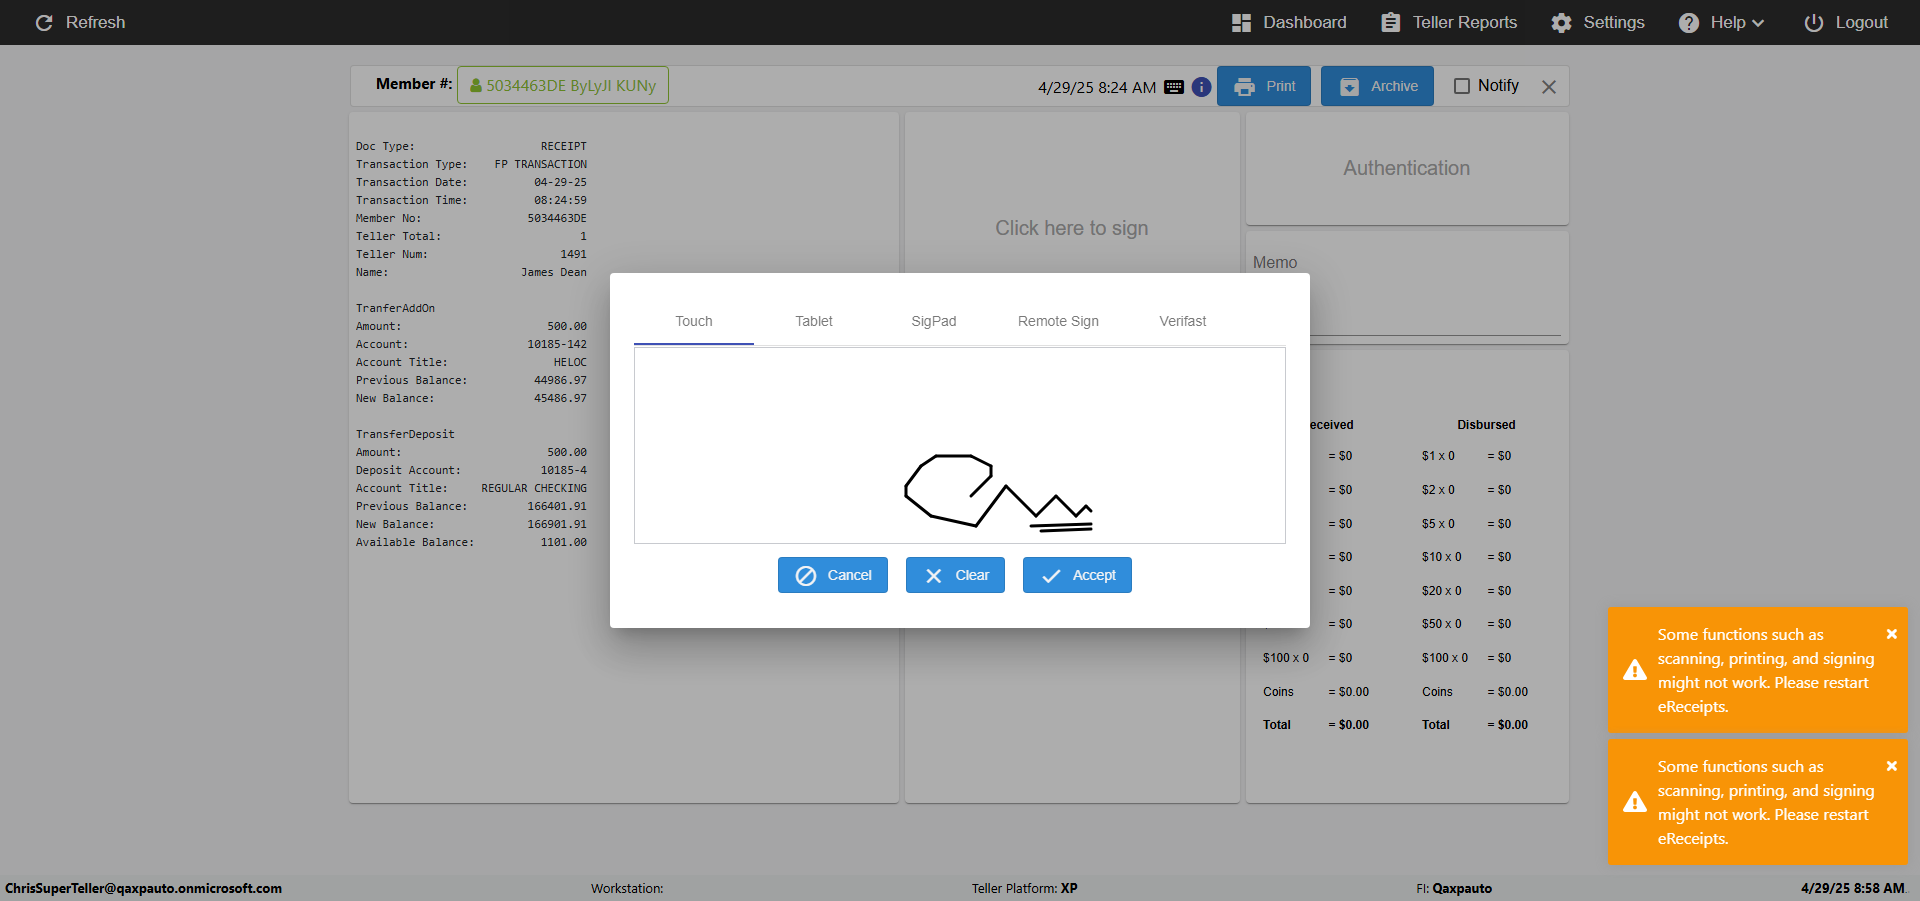Click the member user icon
This screenshot has height=901, width=1920.
click(476, 86)
